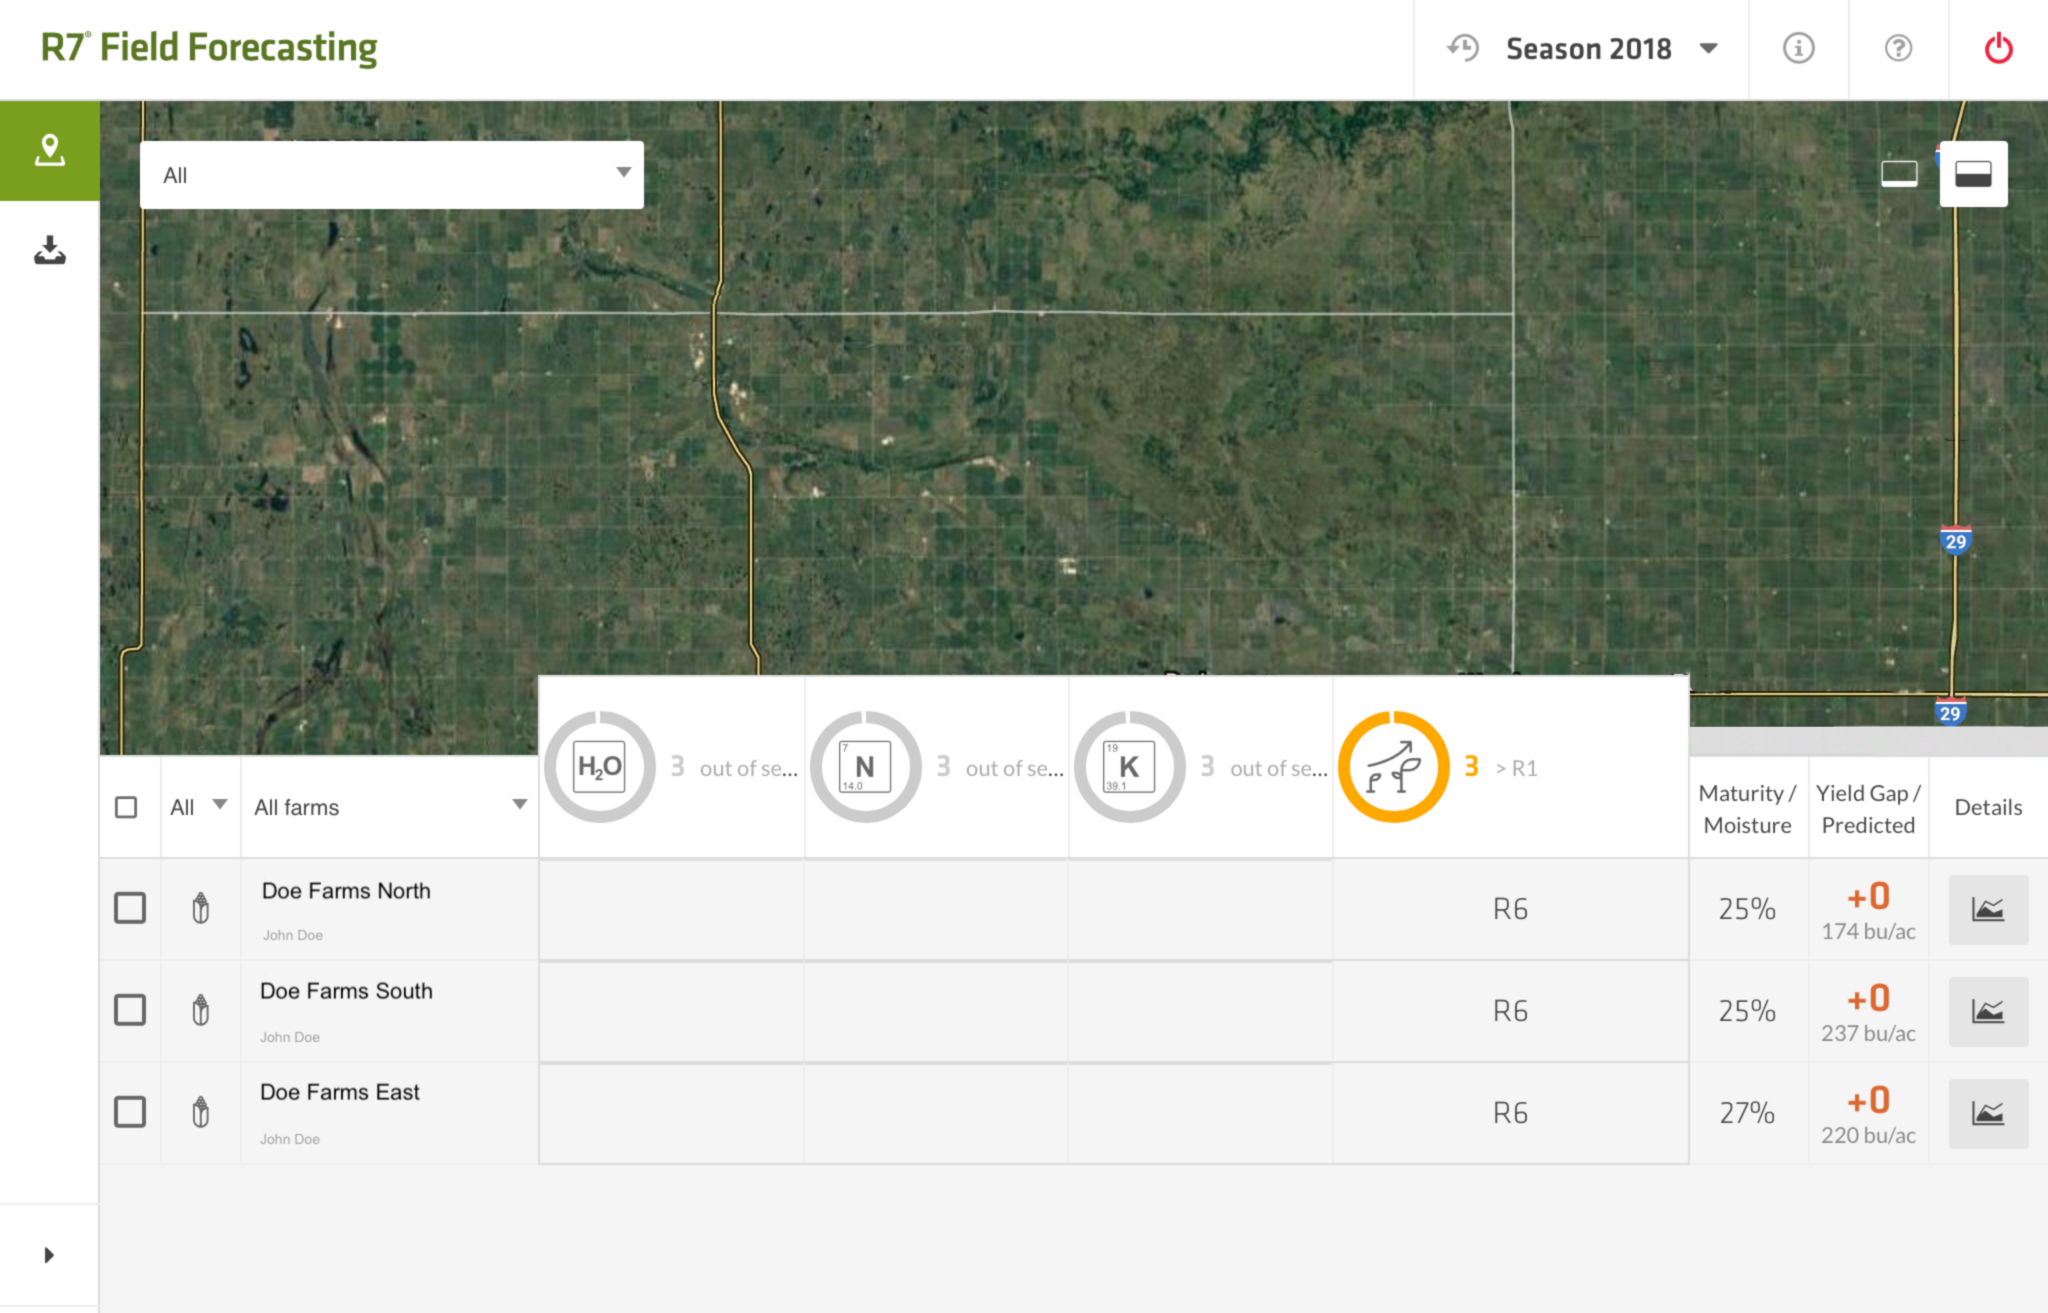Check the Doe Farms East checkbox

pos(130,1112)
